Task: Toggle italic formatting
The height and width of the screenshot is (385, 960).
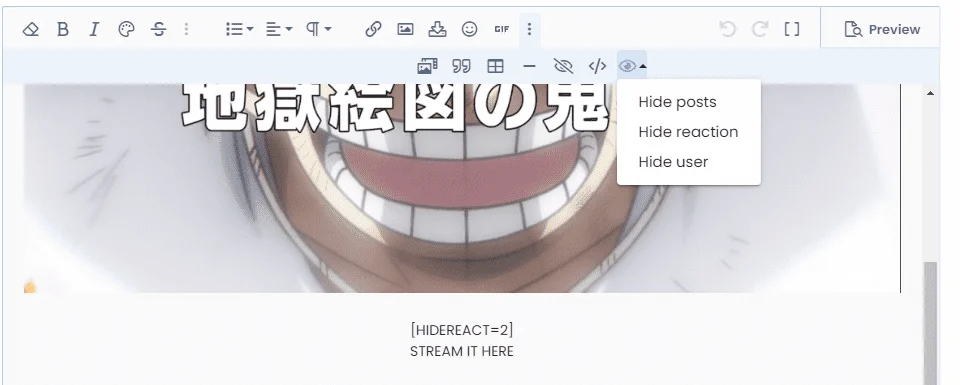Action: (x=94, y=29)
